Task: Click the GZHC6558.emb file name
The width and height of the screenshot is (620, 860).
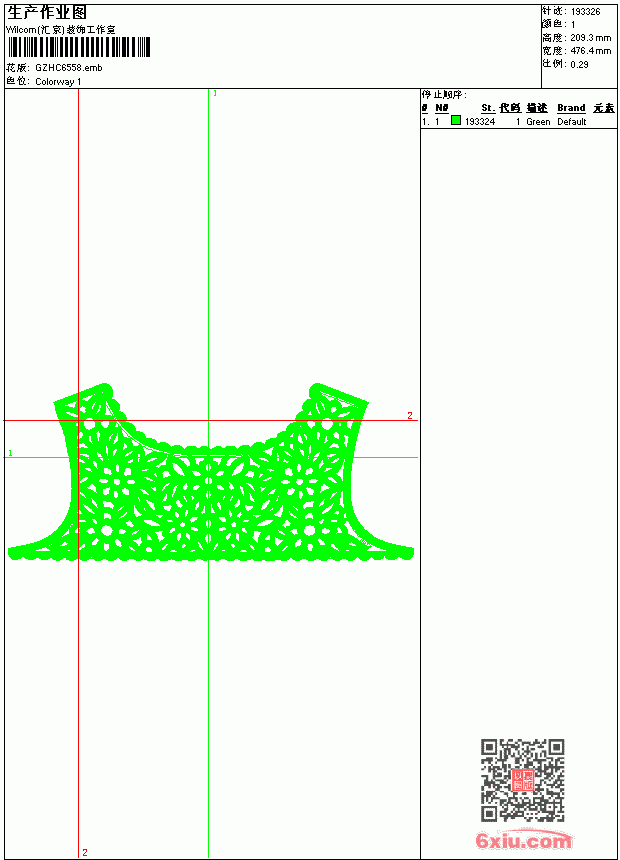Action: tap(69, 68)
